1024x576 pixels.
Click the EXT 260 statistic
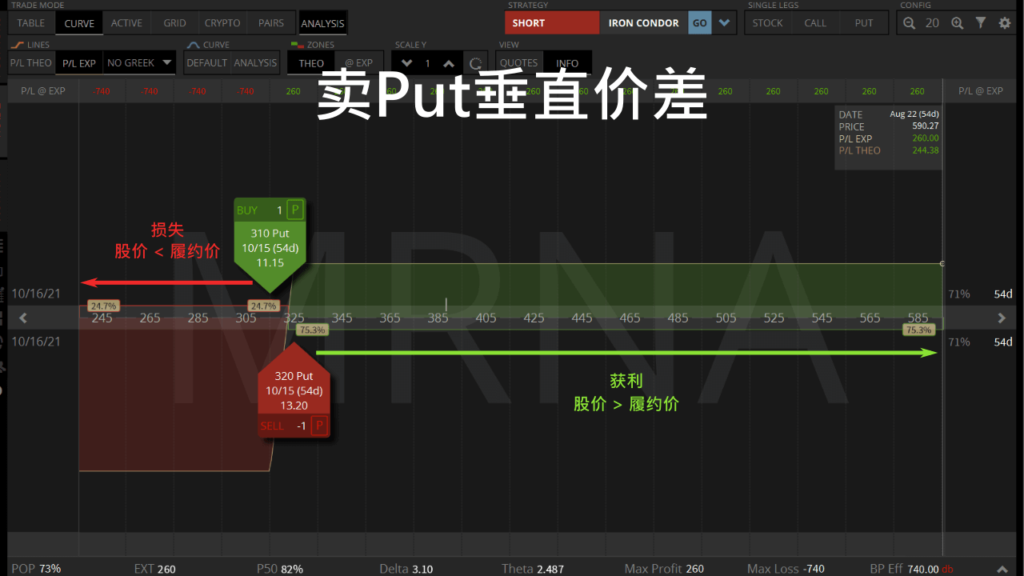click(x=155, y=569)
